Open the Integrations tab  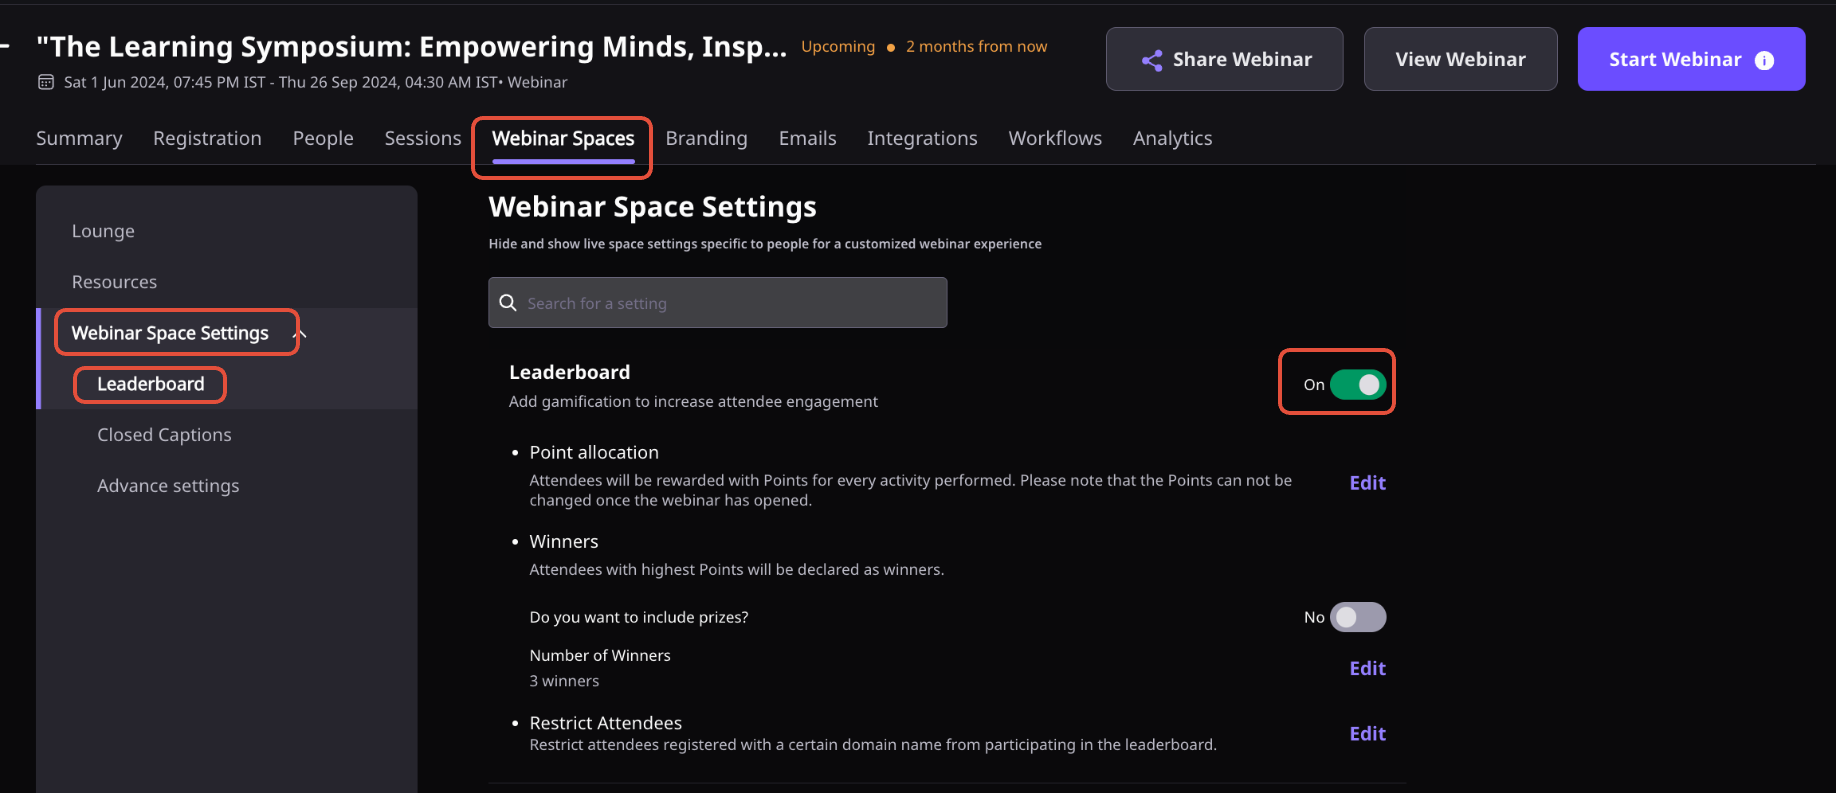click(x=922, y=138)
